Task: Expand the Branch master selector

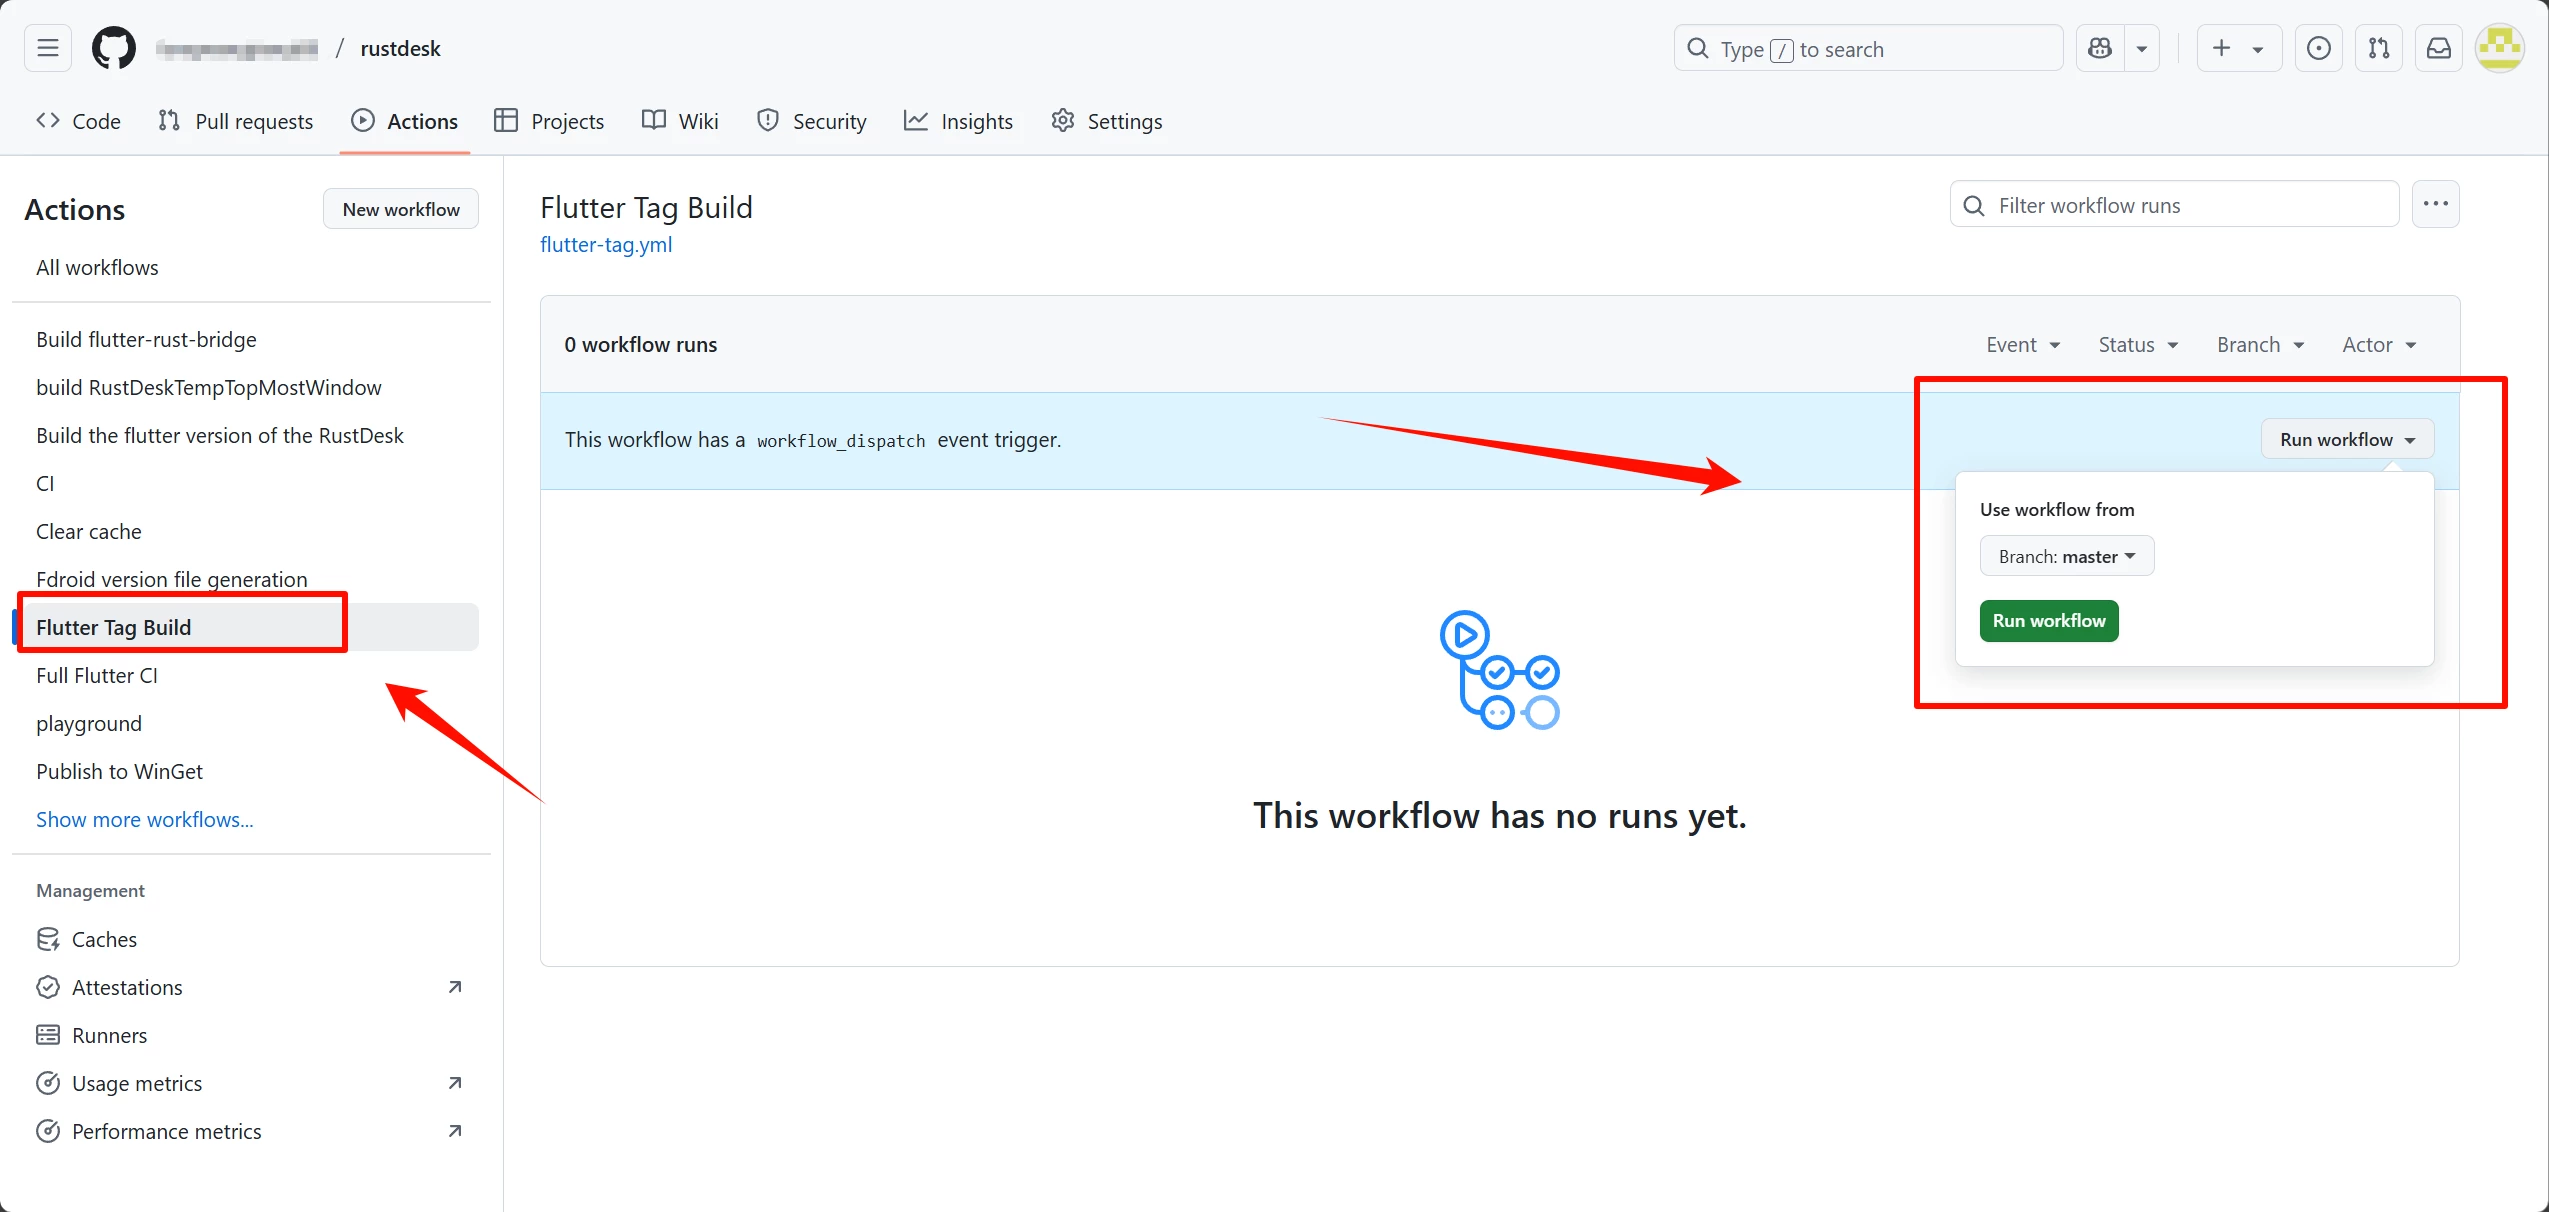Action: [2066, 556]
